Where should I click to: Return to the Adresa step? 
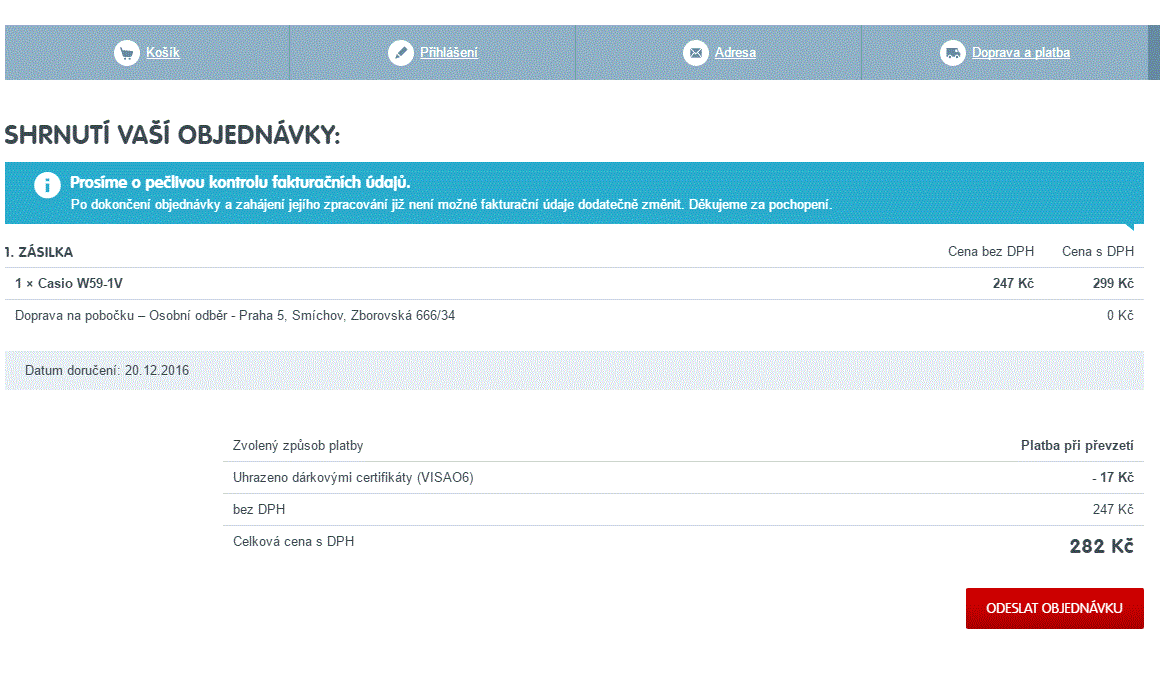click(x=735, y=53)
